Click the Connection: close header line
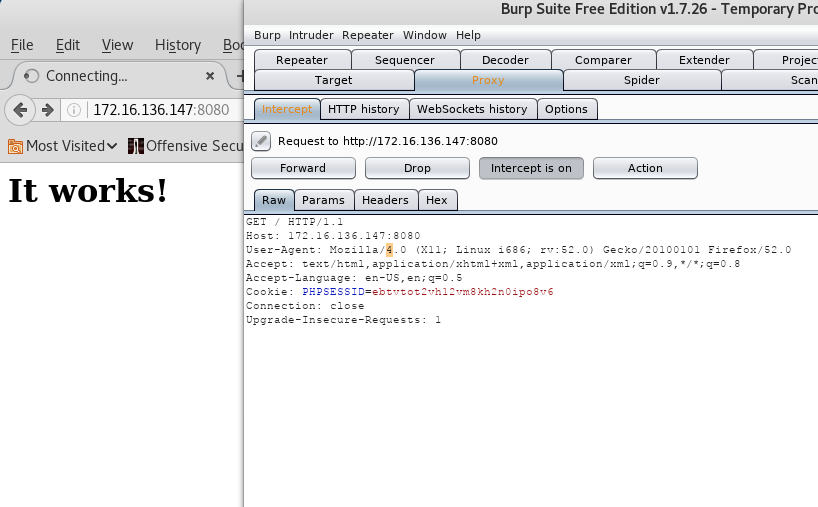The height and width of the screenshot is (507, 818). click(x=305, y=306)
